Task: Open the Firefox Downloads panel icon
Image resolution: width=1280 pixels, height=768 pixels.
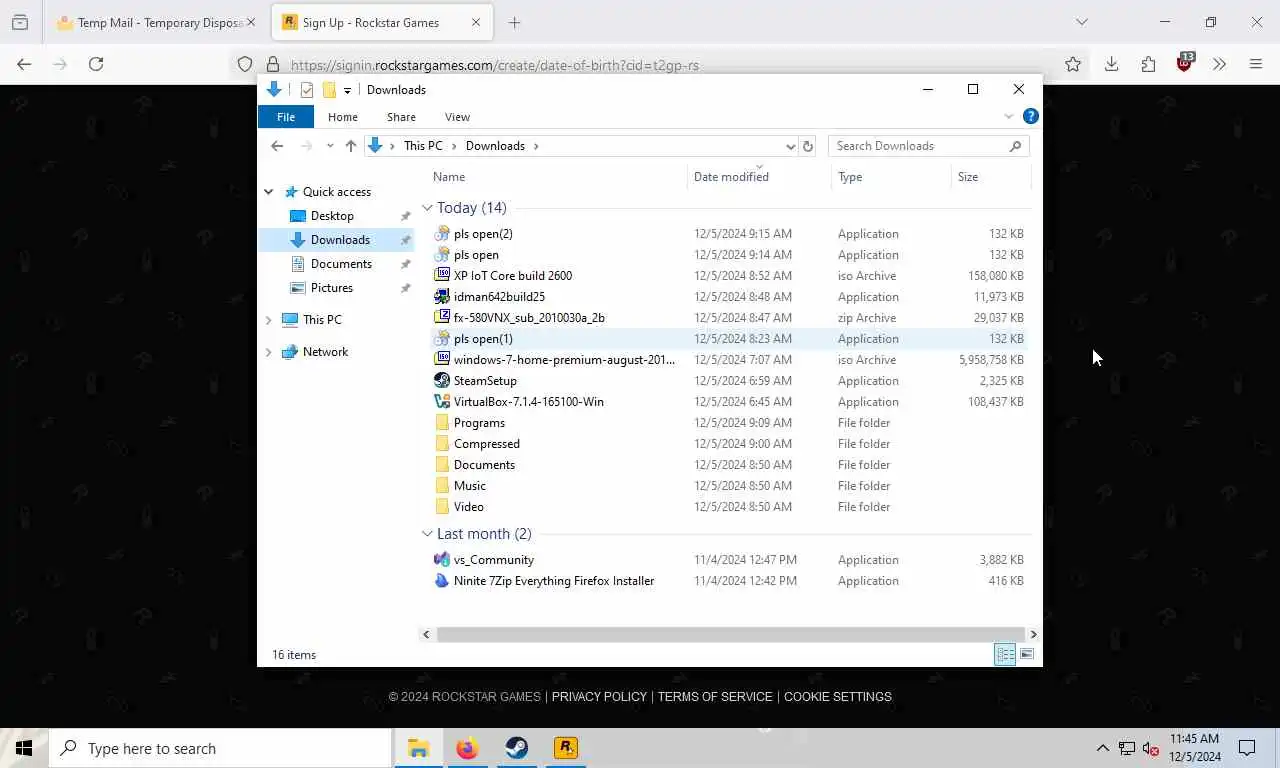Action: coord(1111,64)
